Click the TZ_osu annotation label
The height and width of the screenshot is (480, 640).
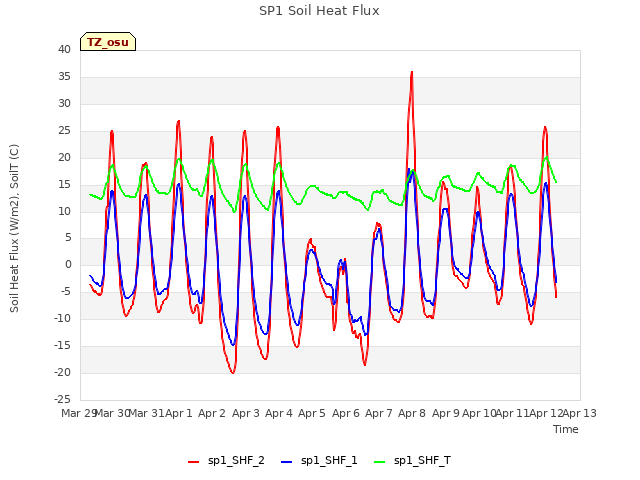tap(108, 42)
